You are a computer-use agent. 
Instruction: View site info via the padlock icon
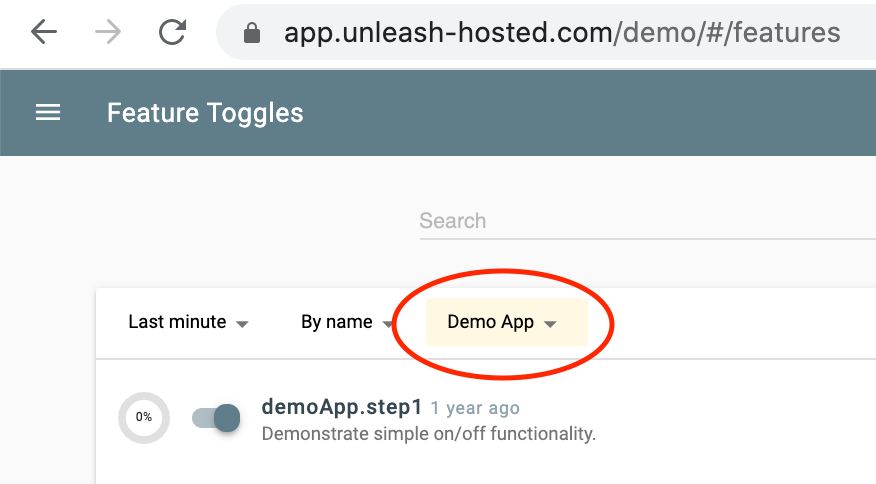(253, 34)
